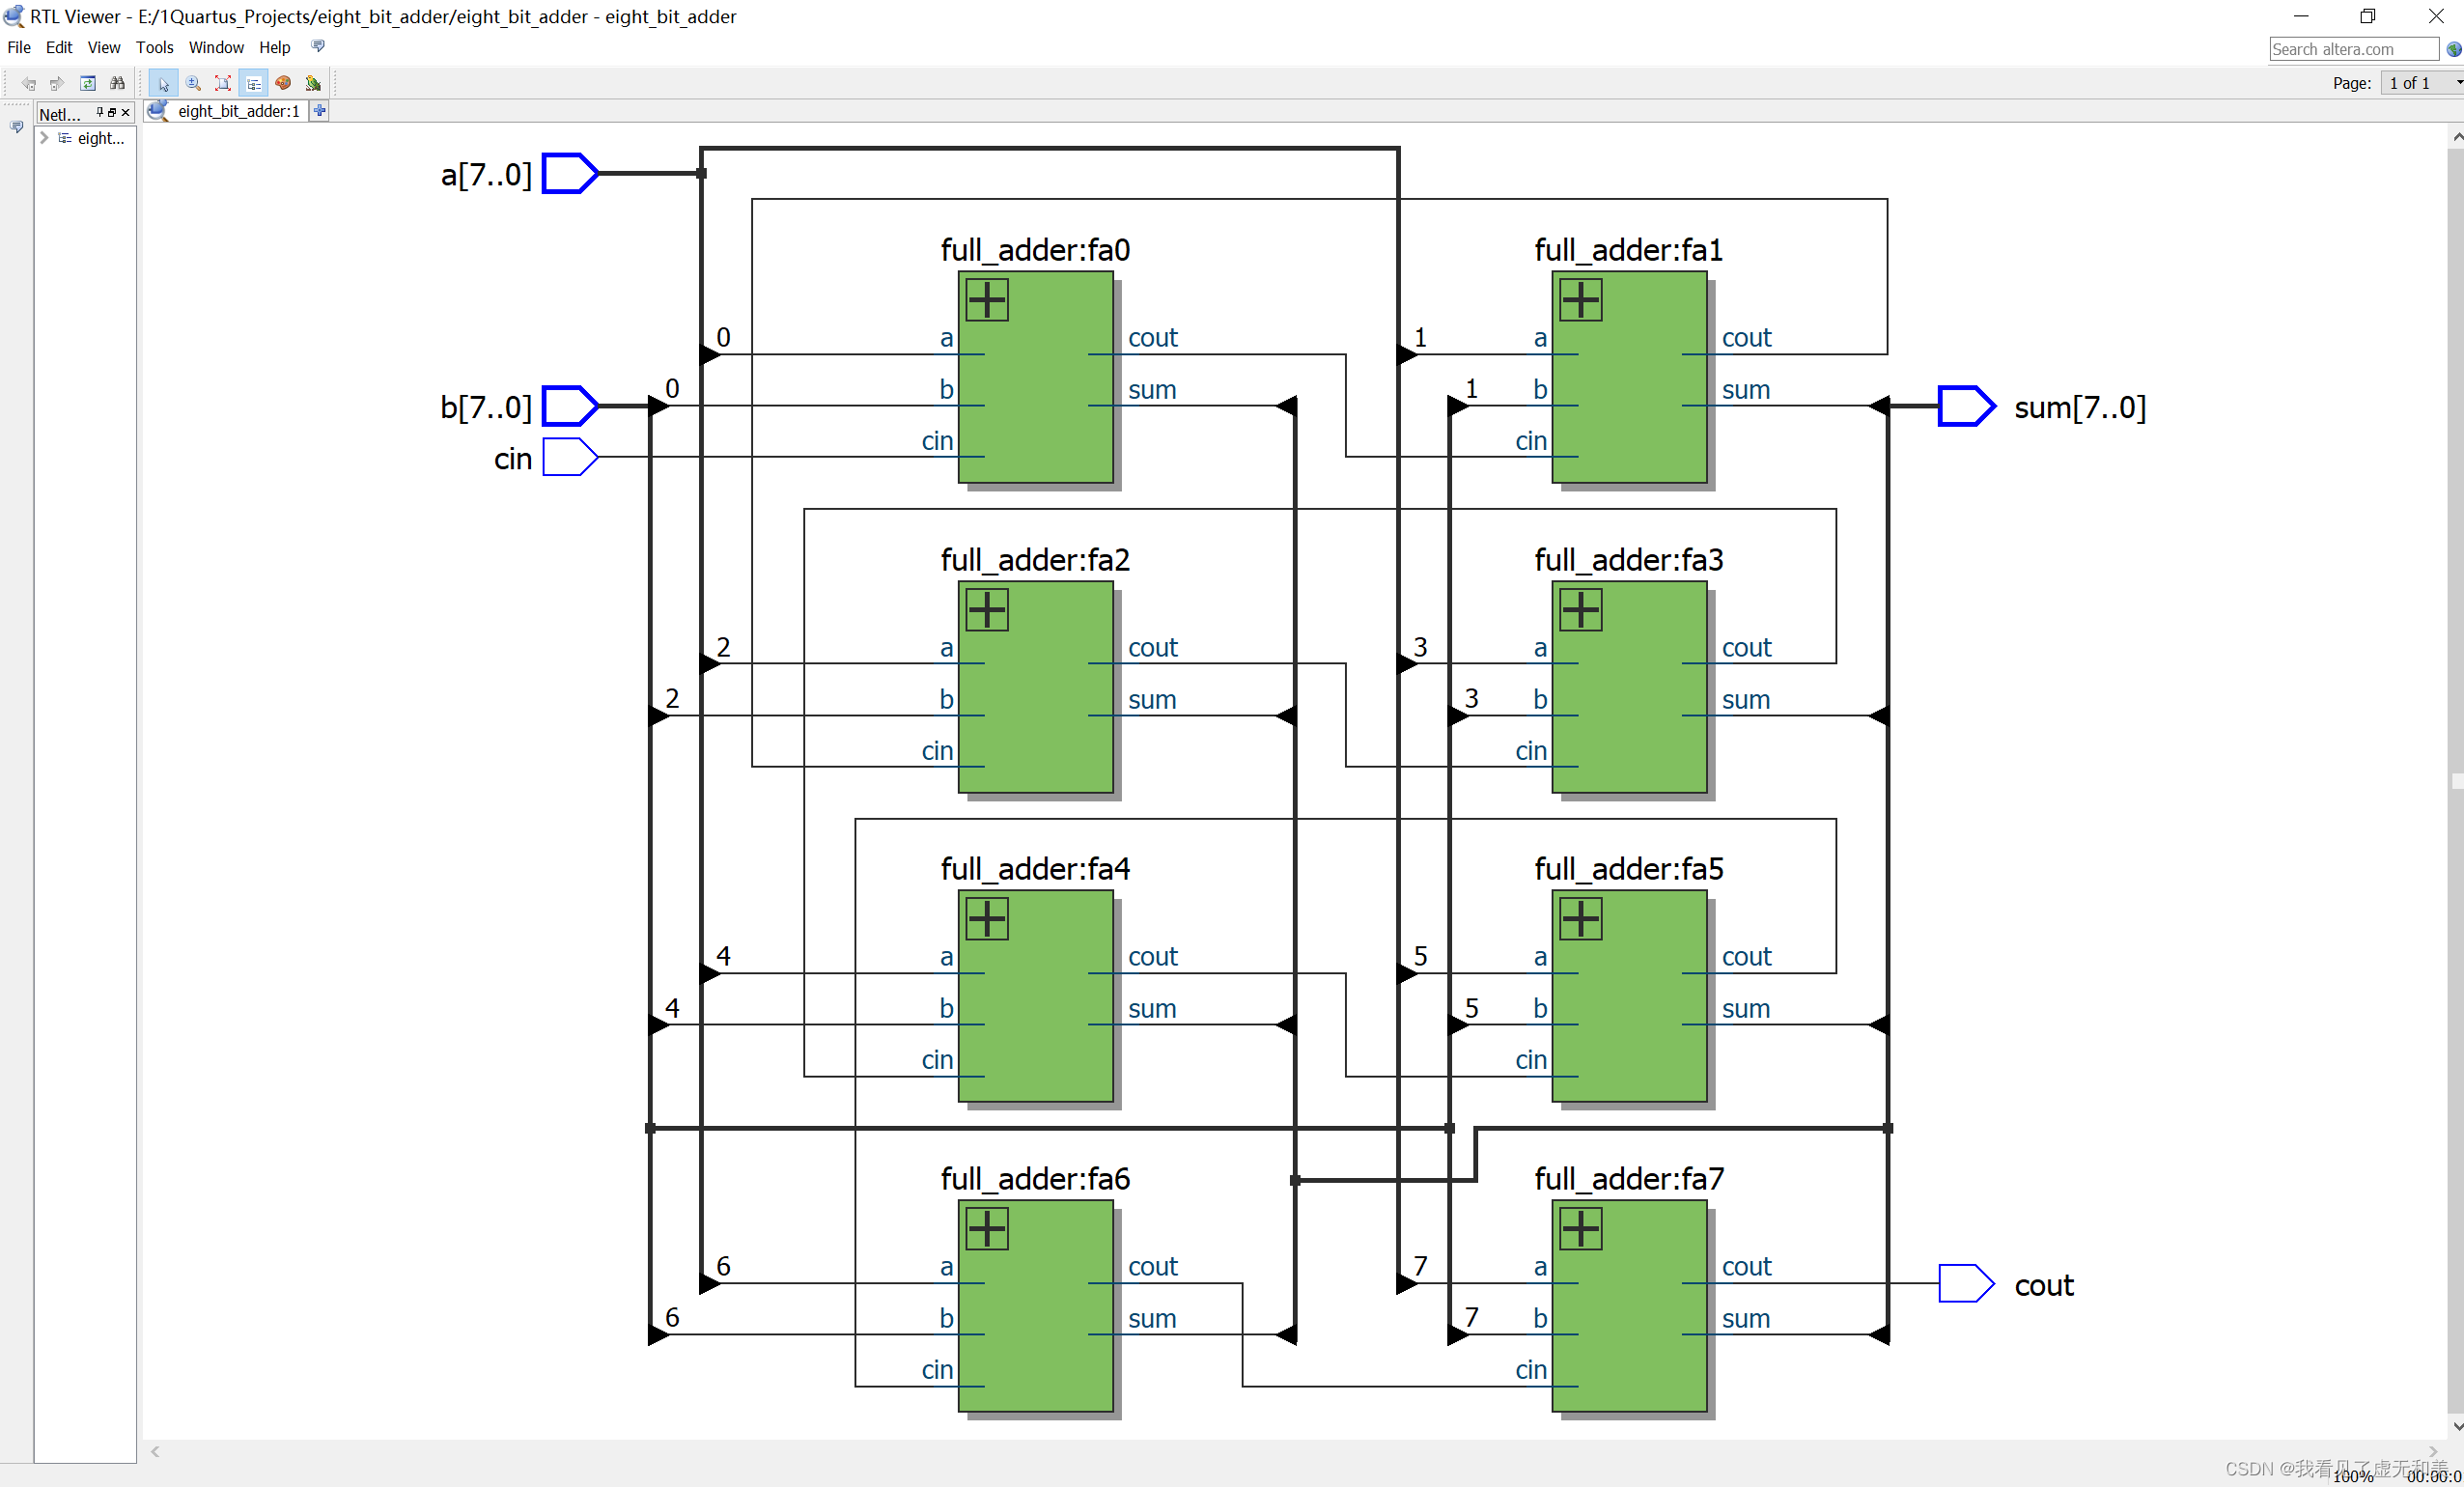This screenshot has height=1487, width=2464.
Task: Click the add new tab plus icon
Action: [319, 111]
